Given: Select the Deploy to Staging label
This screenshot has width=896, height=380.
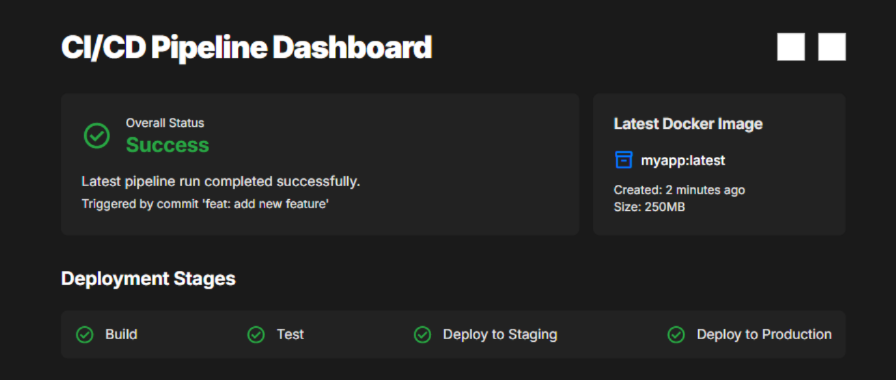Looking at the screenshot, I should (500, 335).
